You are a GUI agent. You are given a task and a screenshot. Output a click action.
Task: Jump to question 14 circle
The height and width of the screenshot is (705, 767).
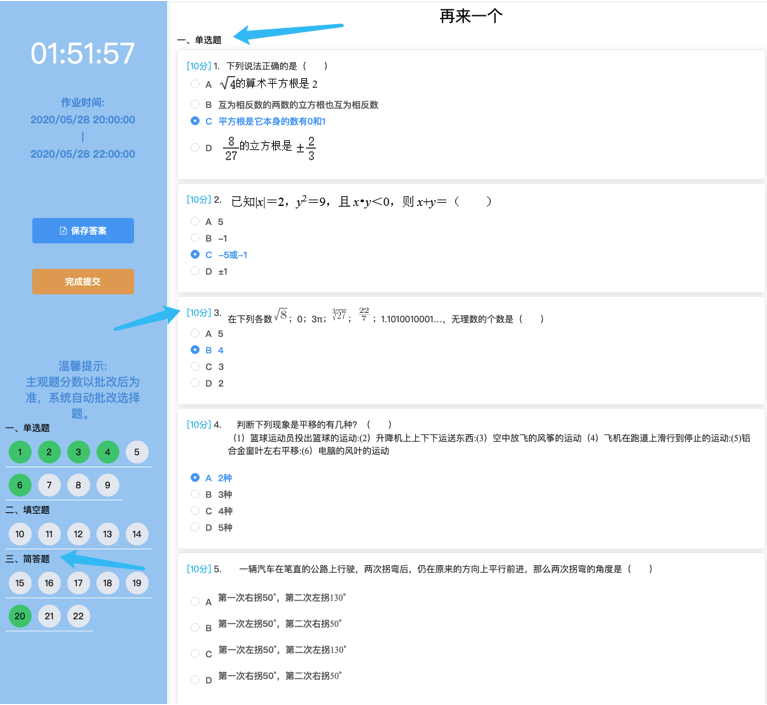137,534
